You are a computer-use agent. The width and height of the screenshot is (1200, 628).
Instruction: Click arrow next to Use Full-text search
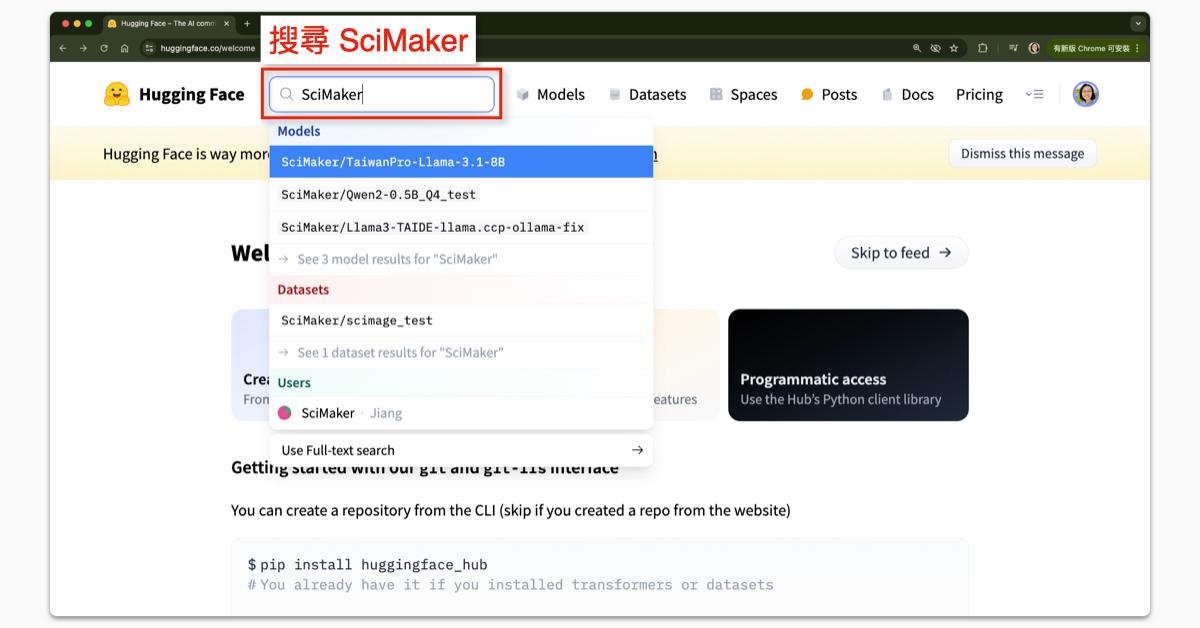637,450
